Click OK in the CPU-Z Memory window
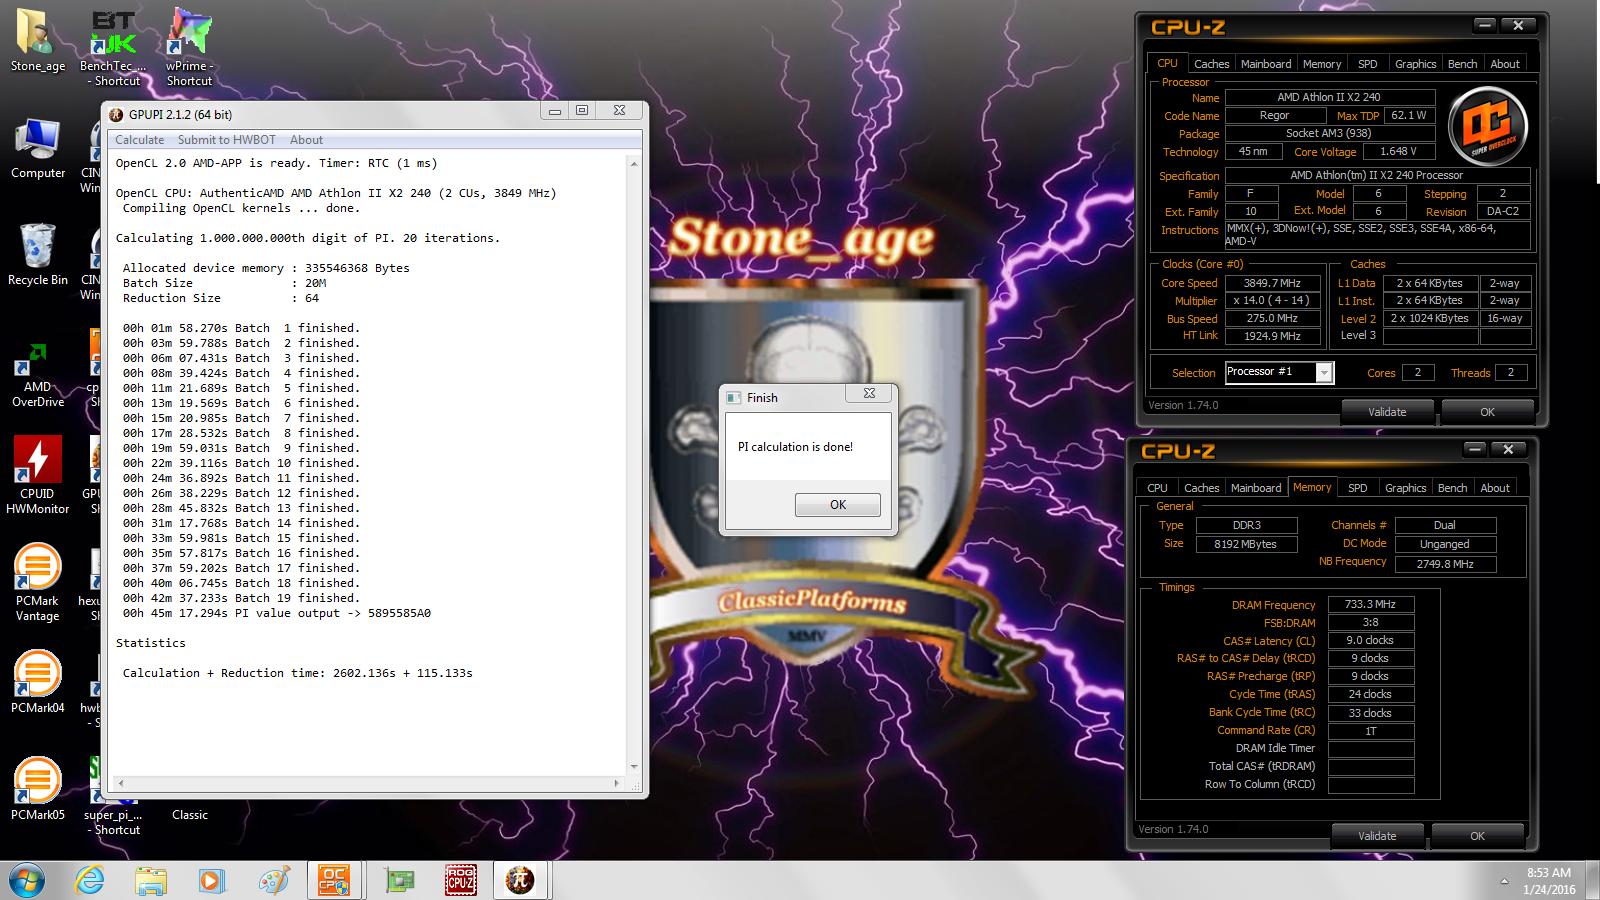This screenshot has width=1600, height=900. [x=1477, y=836]
